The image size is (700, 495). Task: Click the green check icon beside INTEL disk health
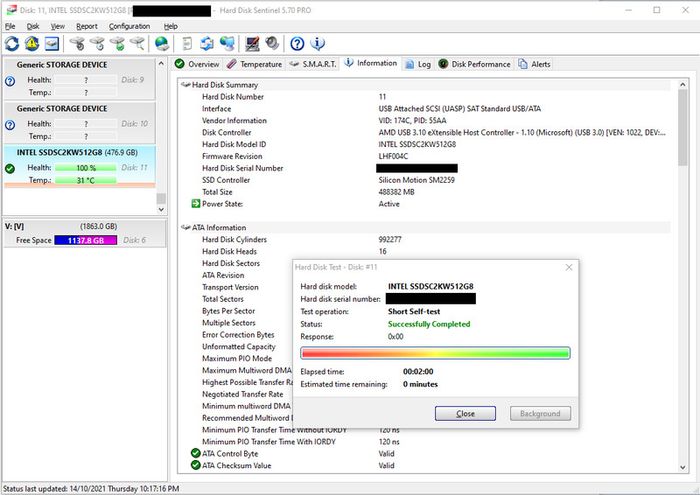click(10, 168)
